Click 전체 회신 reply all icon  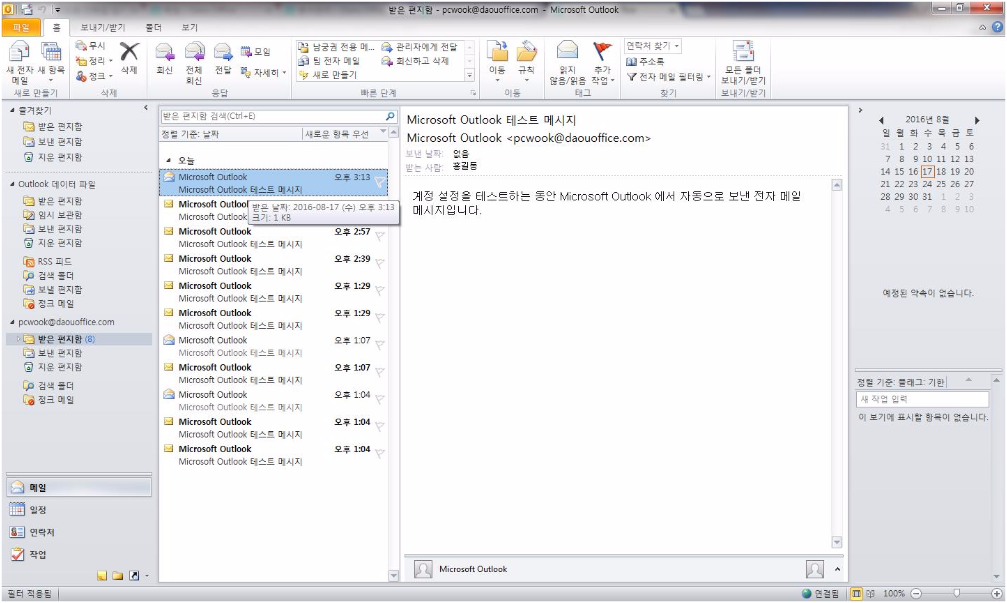[194, 63]
